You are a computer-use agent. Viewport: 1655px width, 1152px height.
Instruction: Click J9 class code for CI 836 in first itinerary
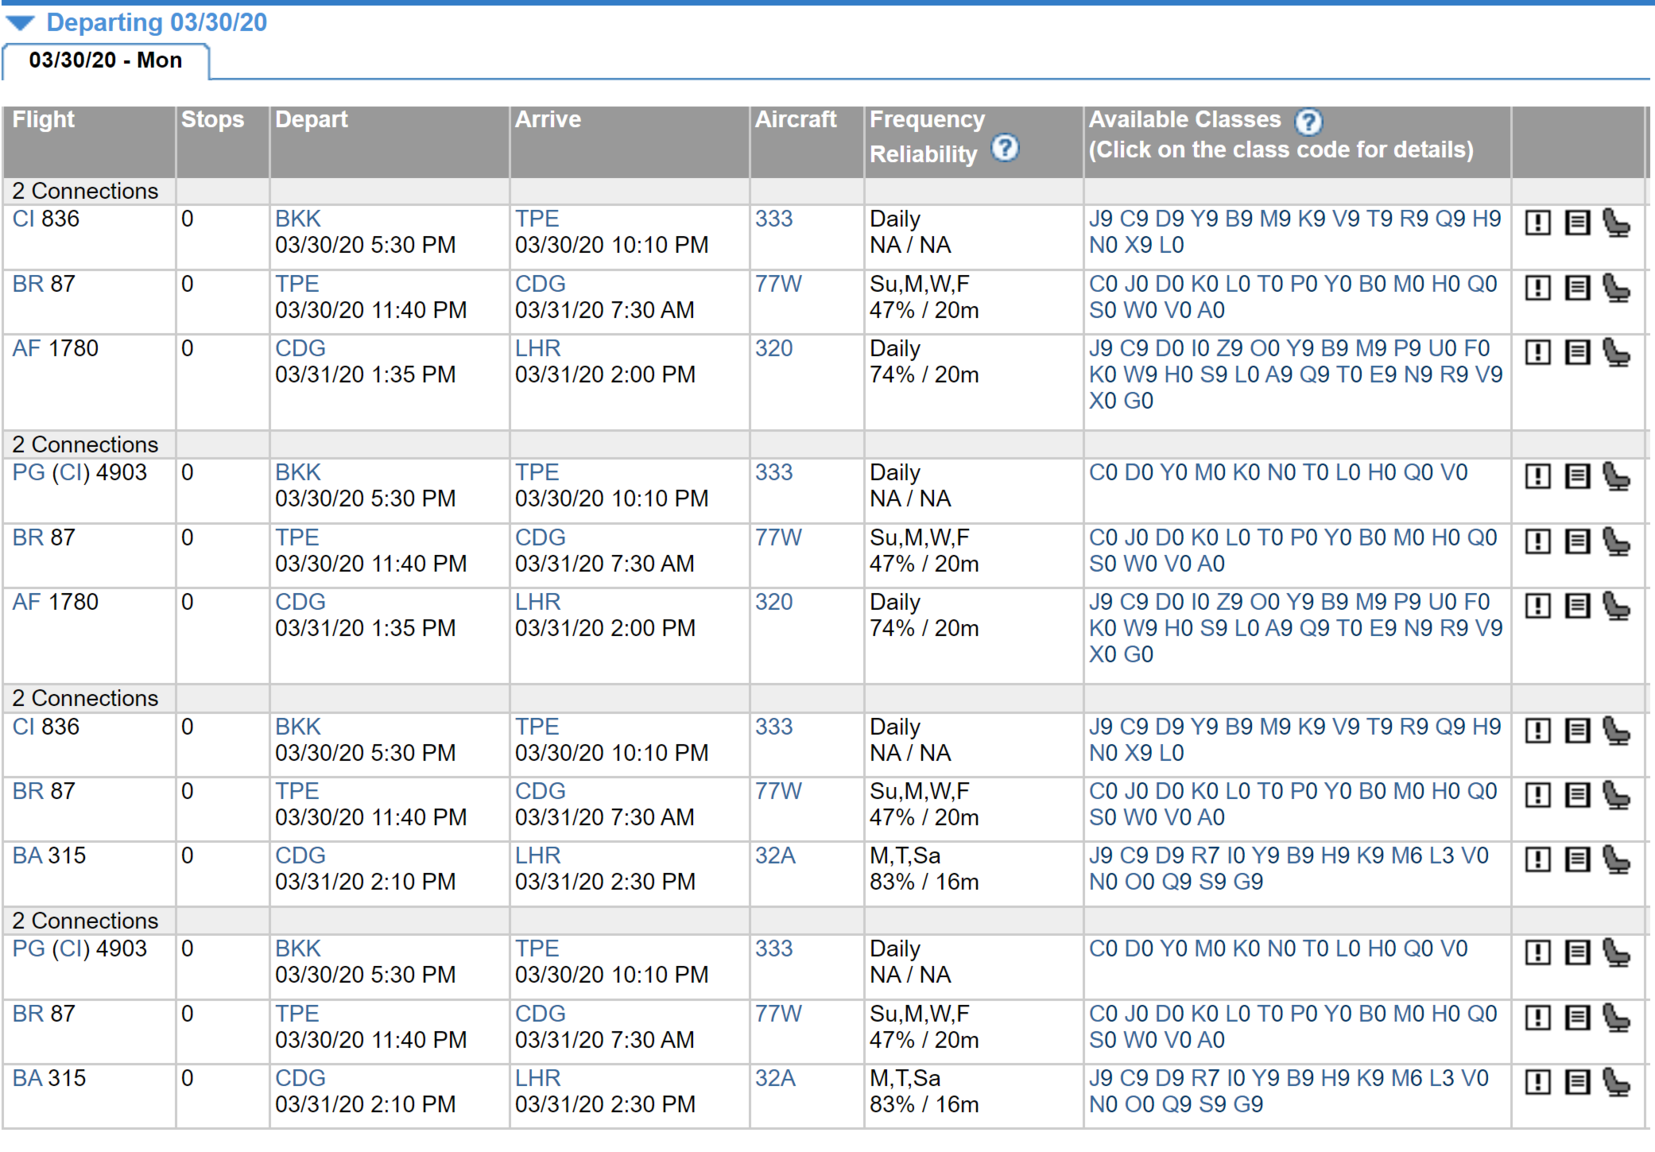point(1101,219)
